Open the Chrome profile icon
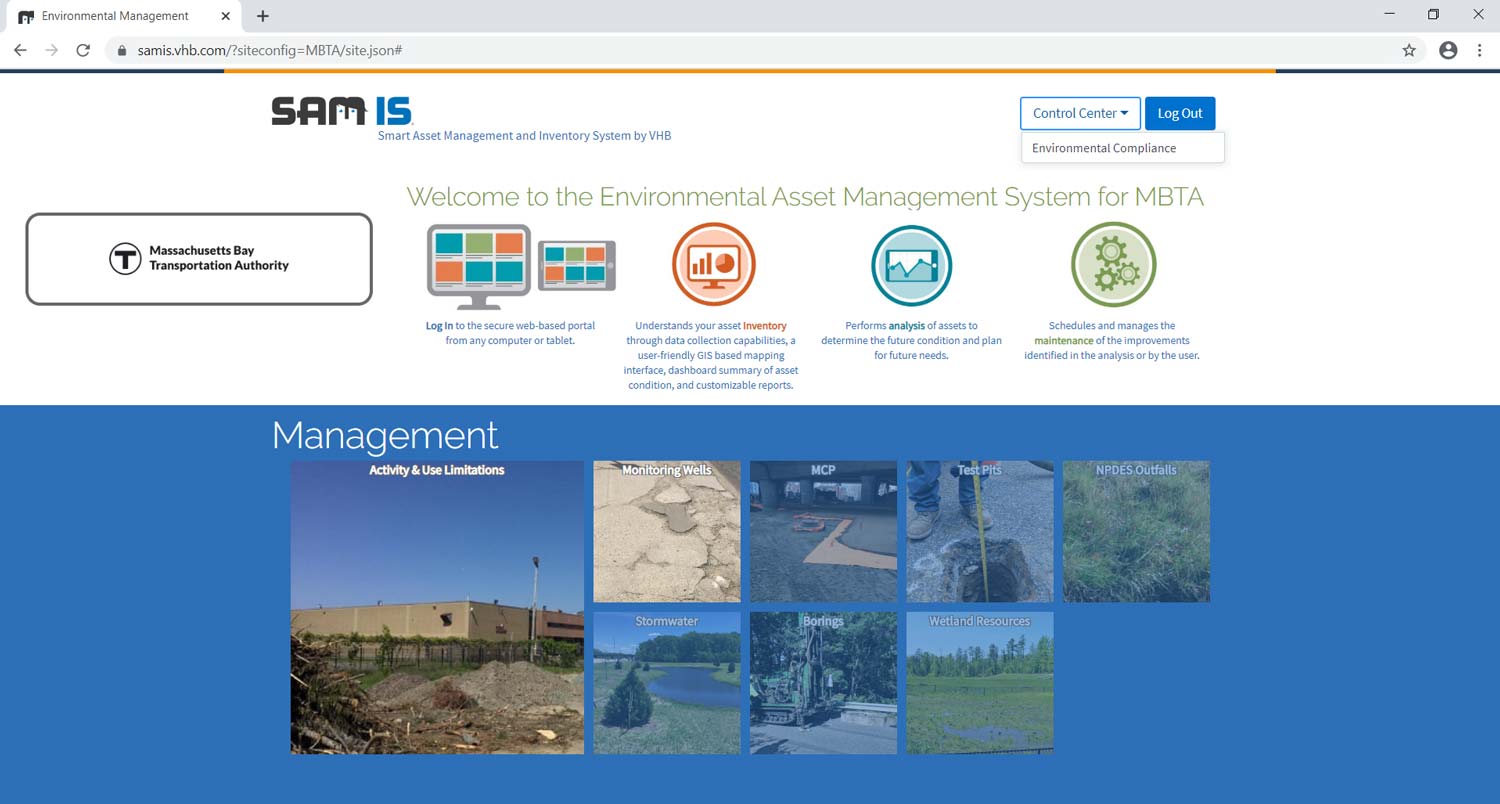1500x804 pixels. pos(1448,50)
